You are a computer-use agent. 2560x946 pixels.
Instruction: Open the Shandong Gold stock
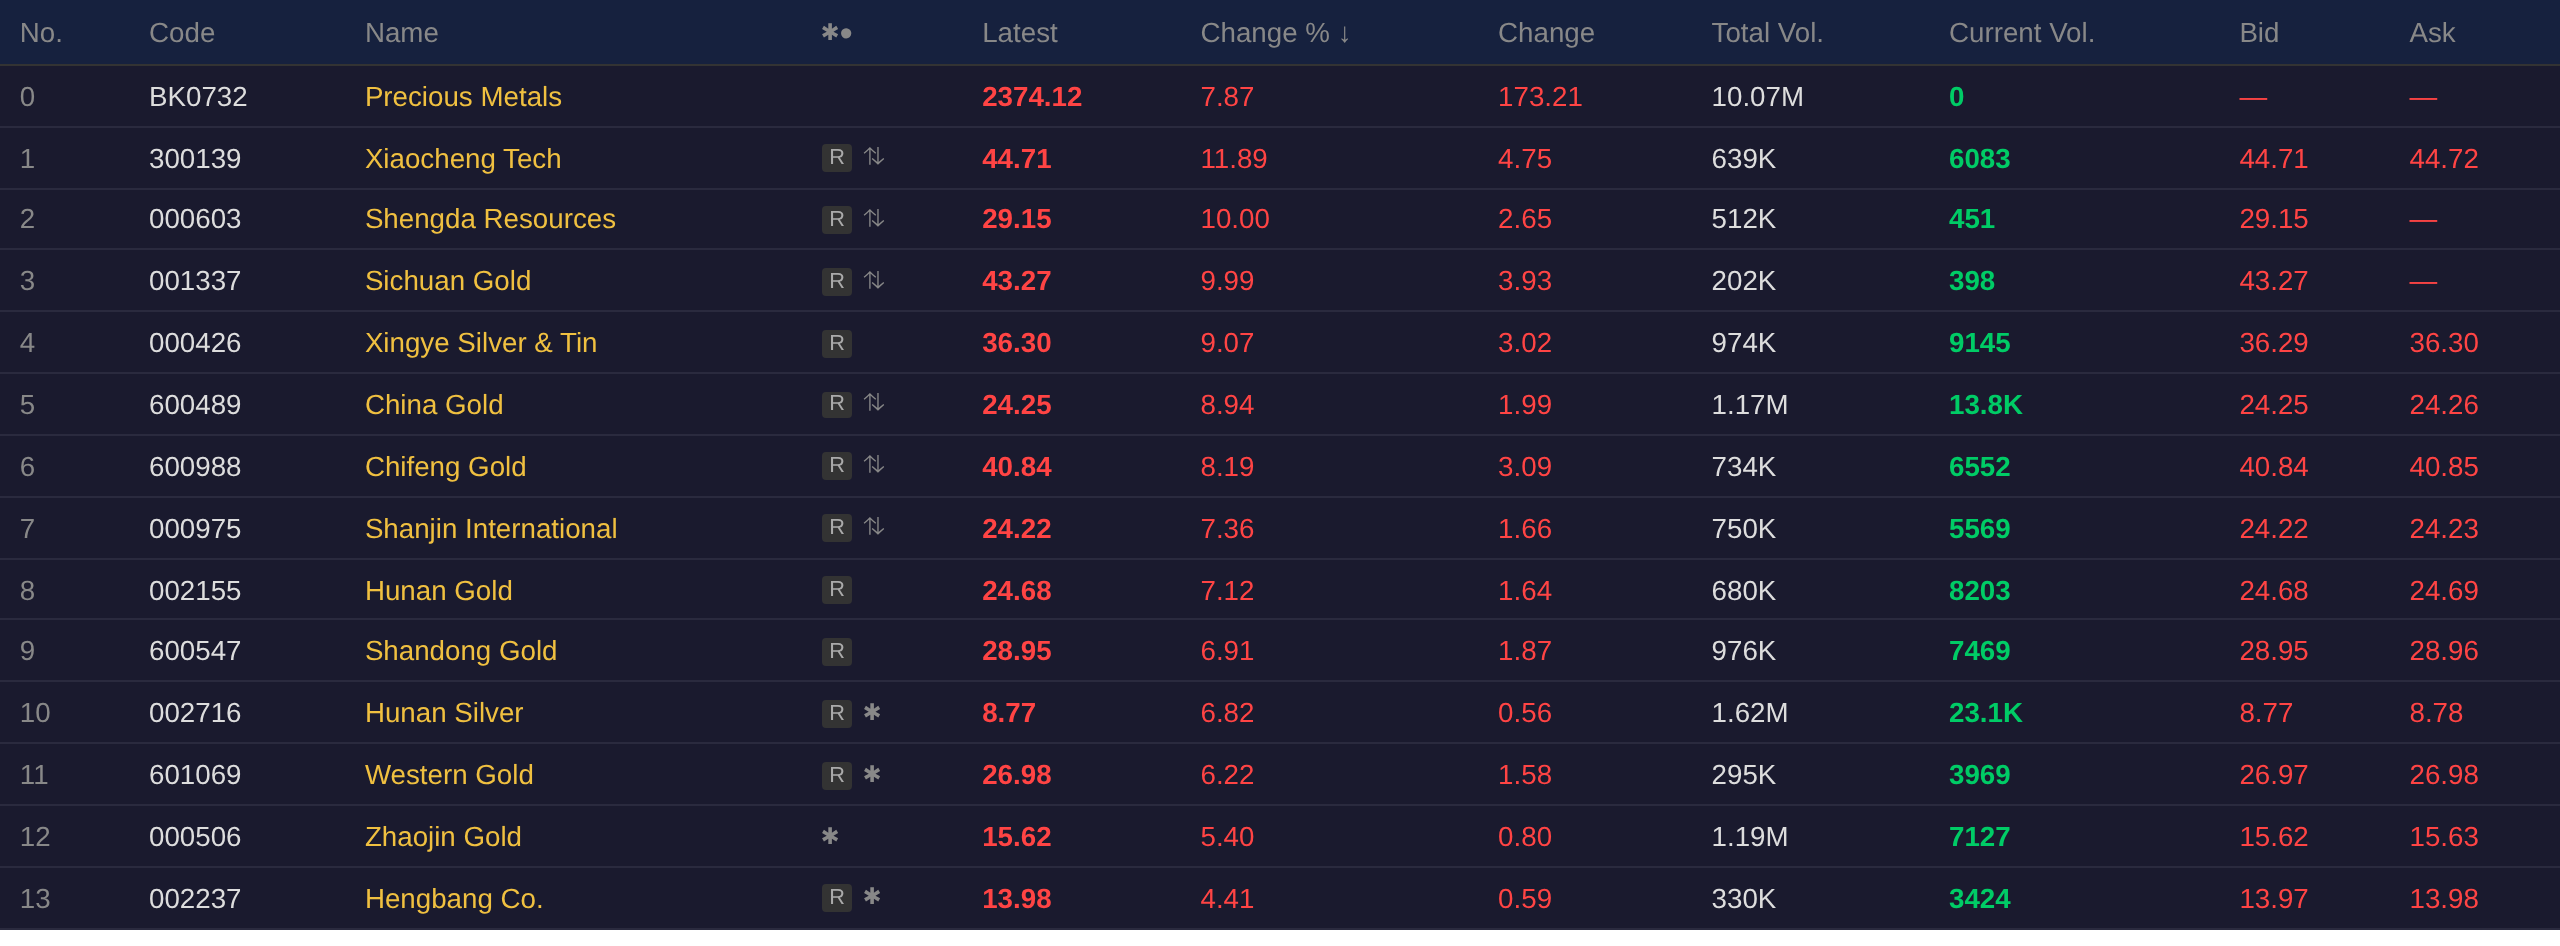pyautogui.click(x=461, y=651)
